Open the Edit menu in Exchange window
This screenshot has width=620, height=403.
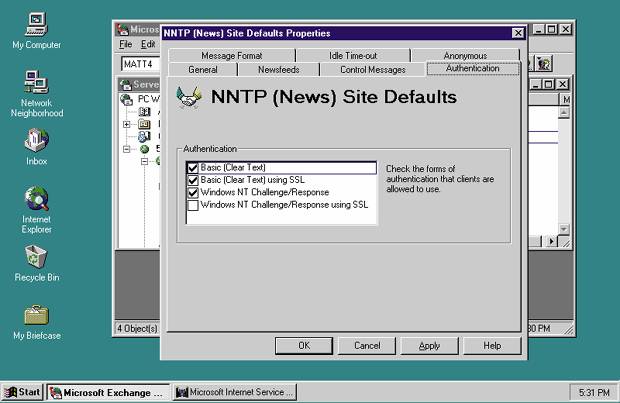click(x=148, y=44)
